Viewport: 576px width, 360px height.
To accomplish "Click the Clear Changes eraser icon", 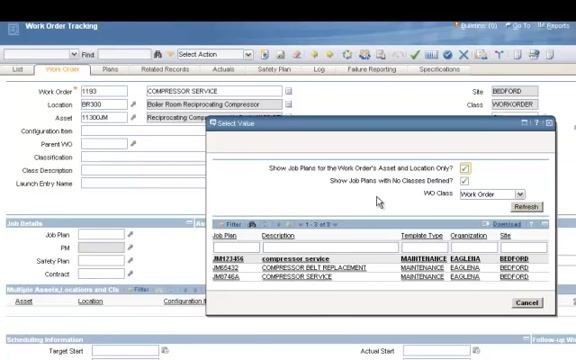I will point(297,55).
